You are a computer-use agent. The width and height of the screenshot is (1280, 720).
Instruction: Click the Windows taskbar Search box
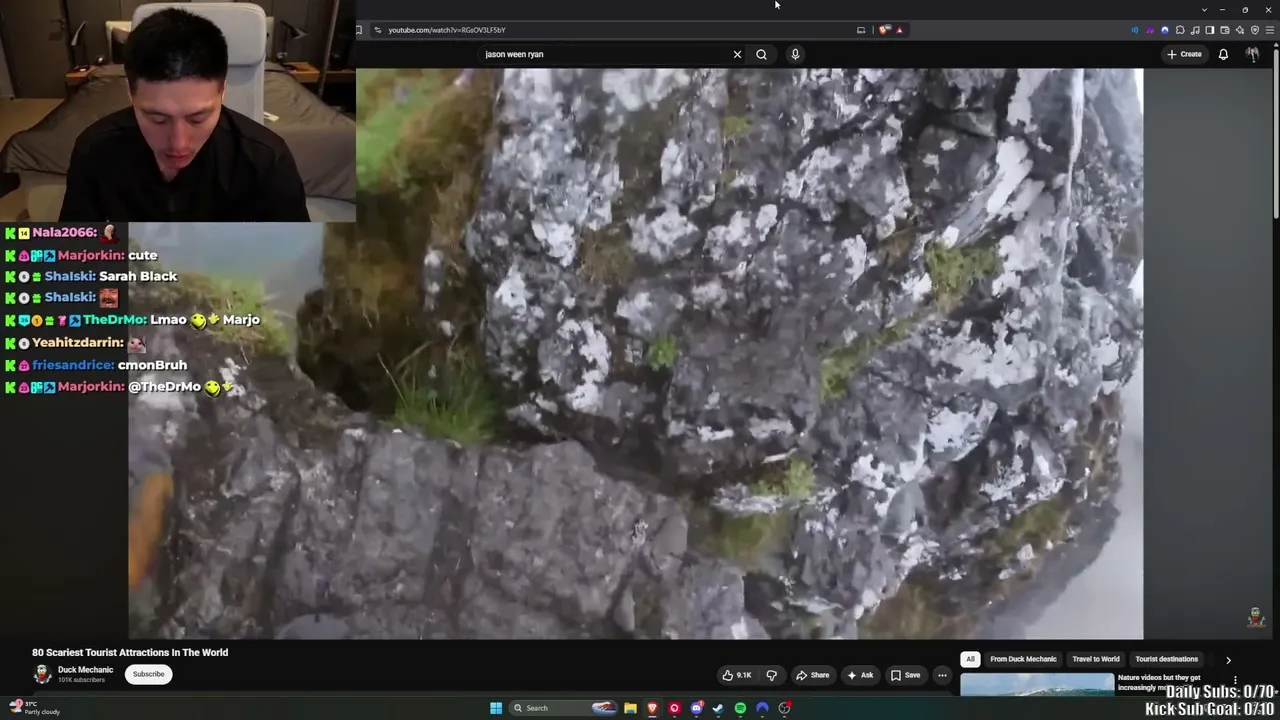point(564,708)
